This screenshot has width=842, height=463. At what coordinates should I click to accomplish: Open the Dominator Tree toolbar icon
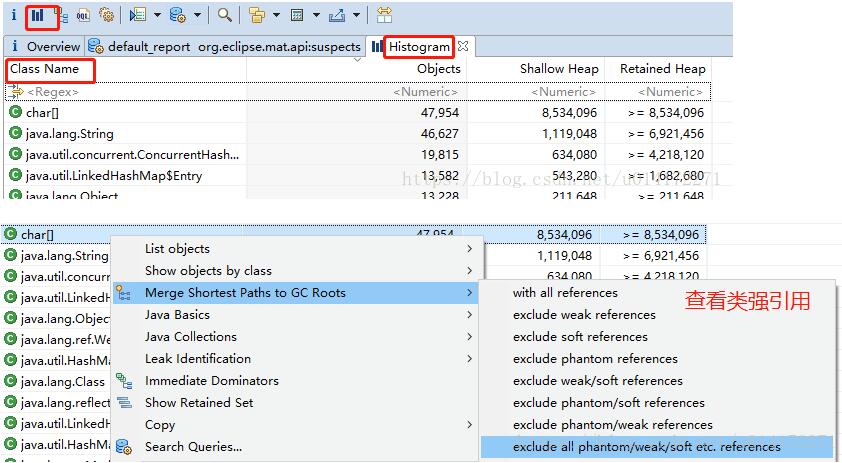tap(61, 15)
